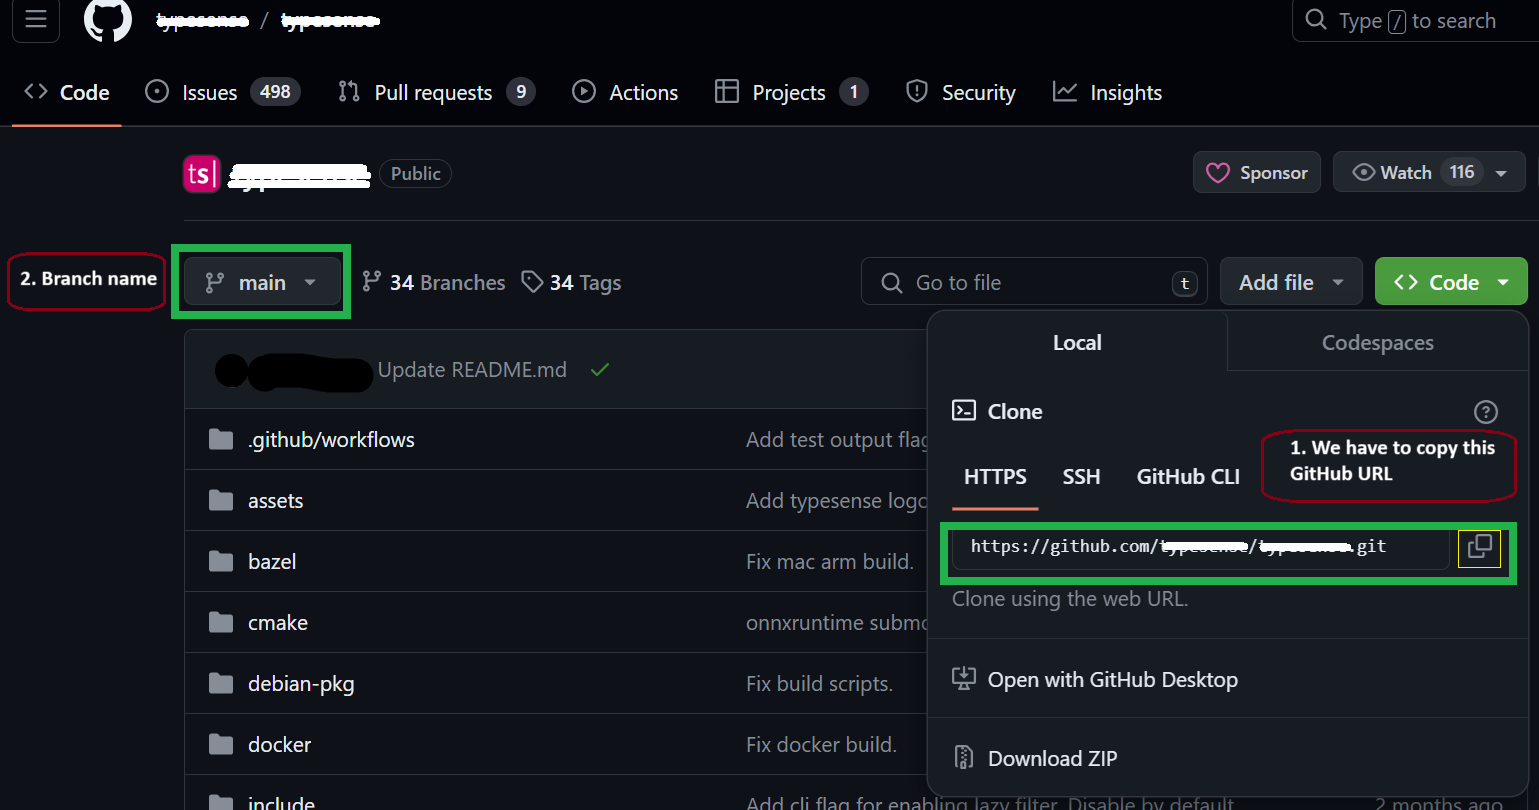The height and width of the screenshot is (810, 1539).
Task: Open the hamburger navigation menu
Action: click(36, 20)
